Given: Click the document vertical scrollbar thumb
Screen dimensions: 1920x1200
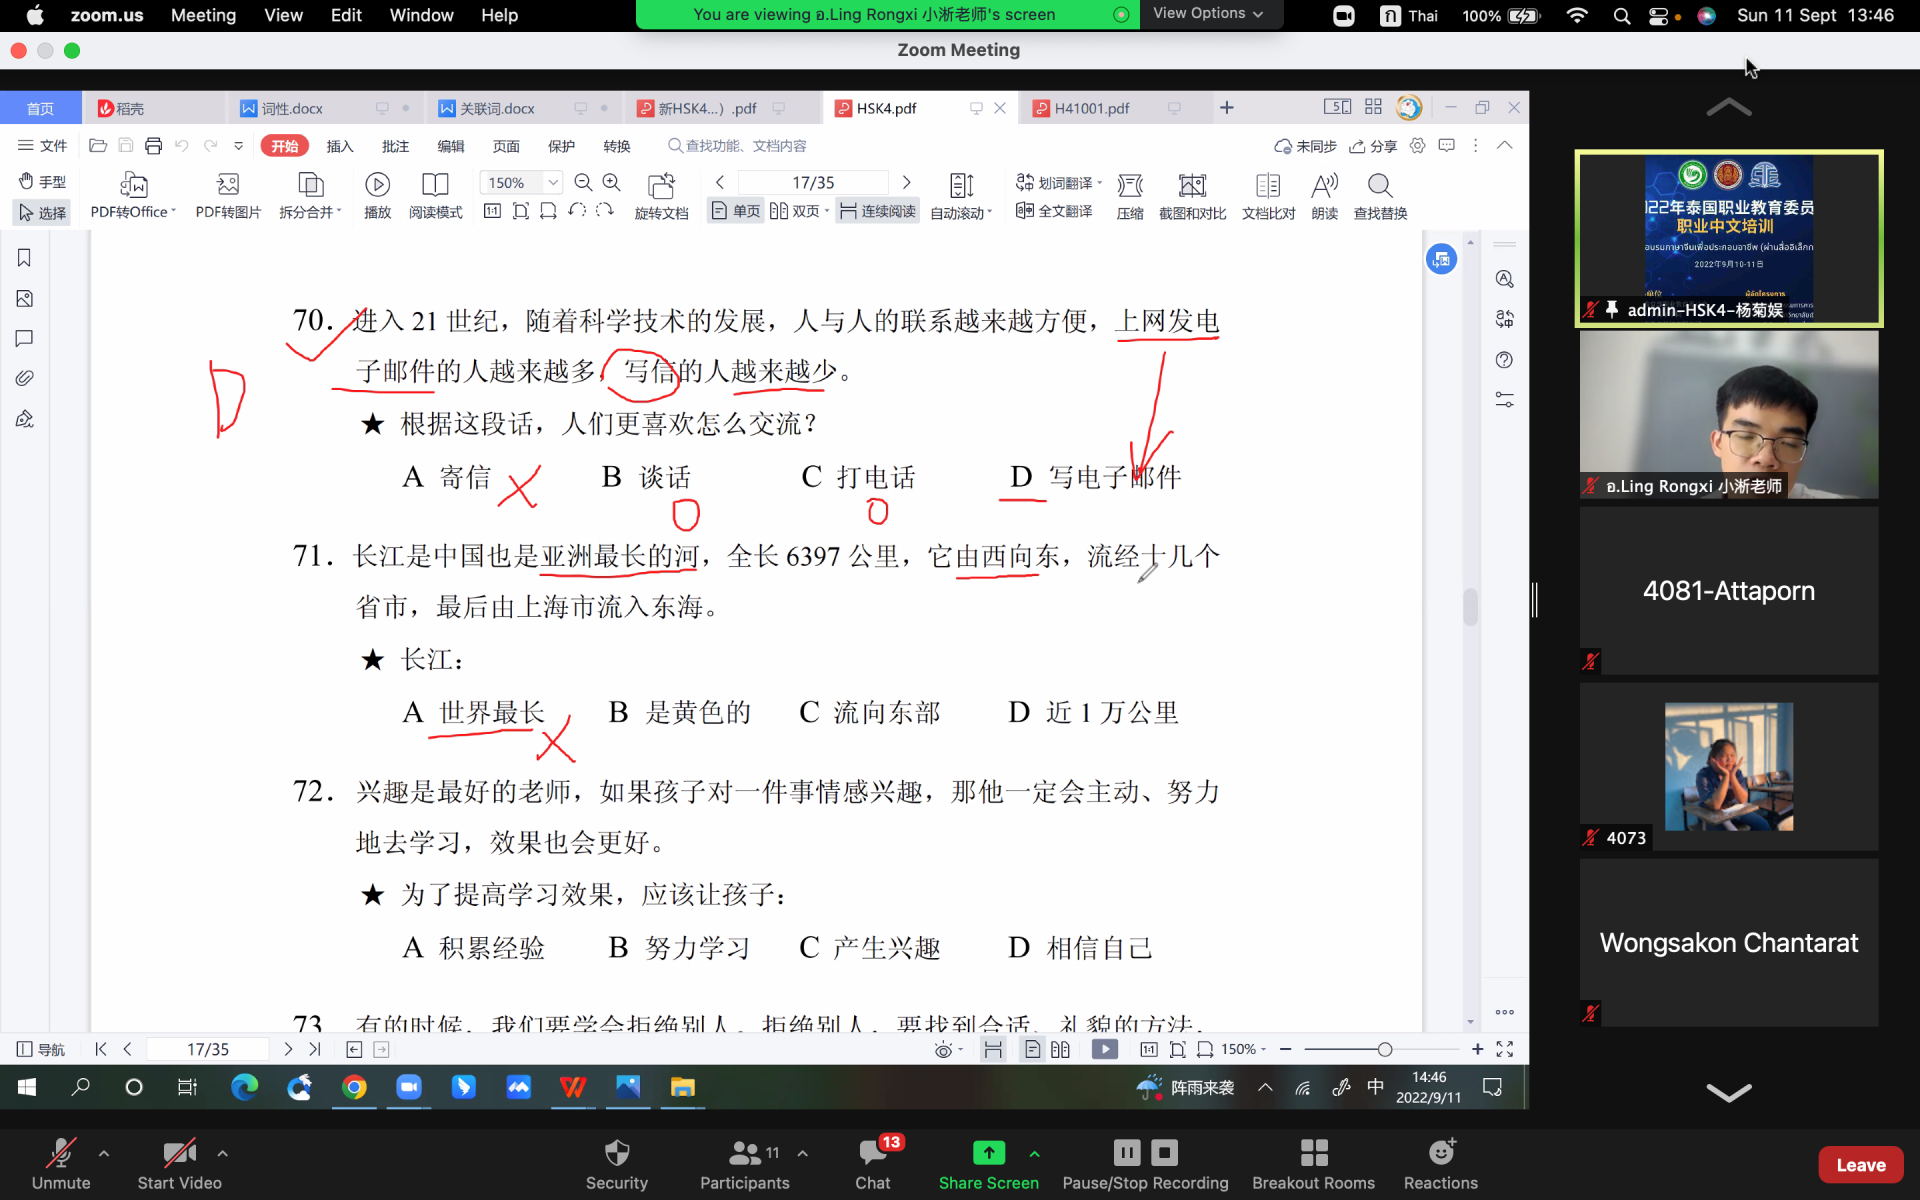Looking at the screenshot, I should 1470,607.
